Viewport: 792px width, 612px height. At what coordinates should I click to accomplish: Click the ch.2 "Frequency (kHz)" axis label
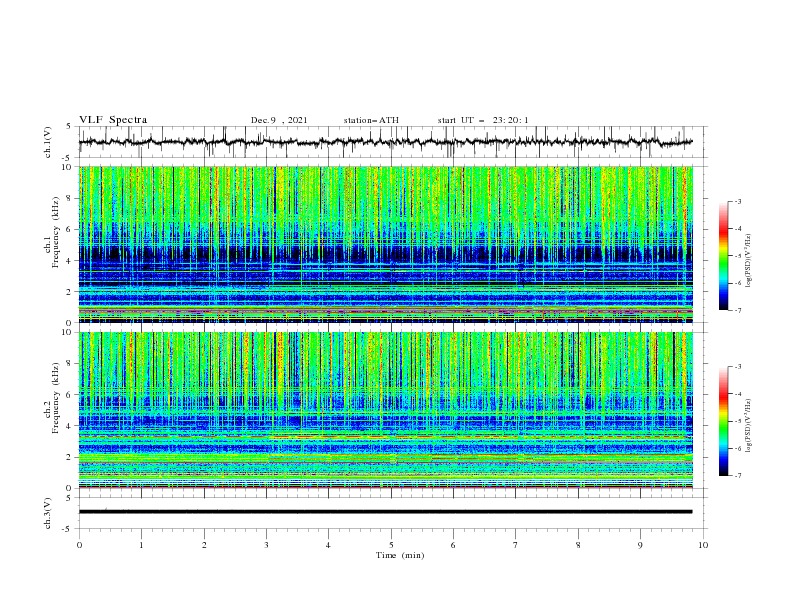point(56,397)
